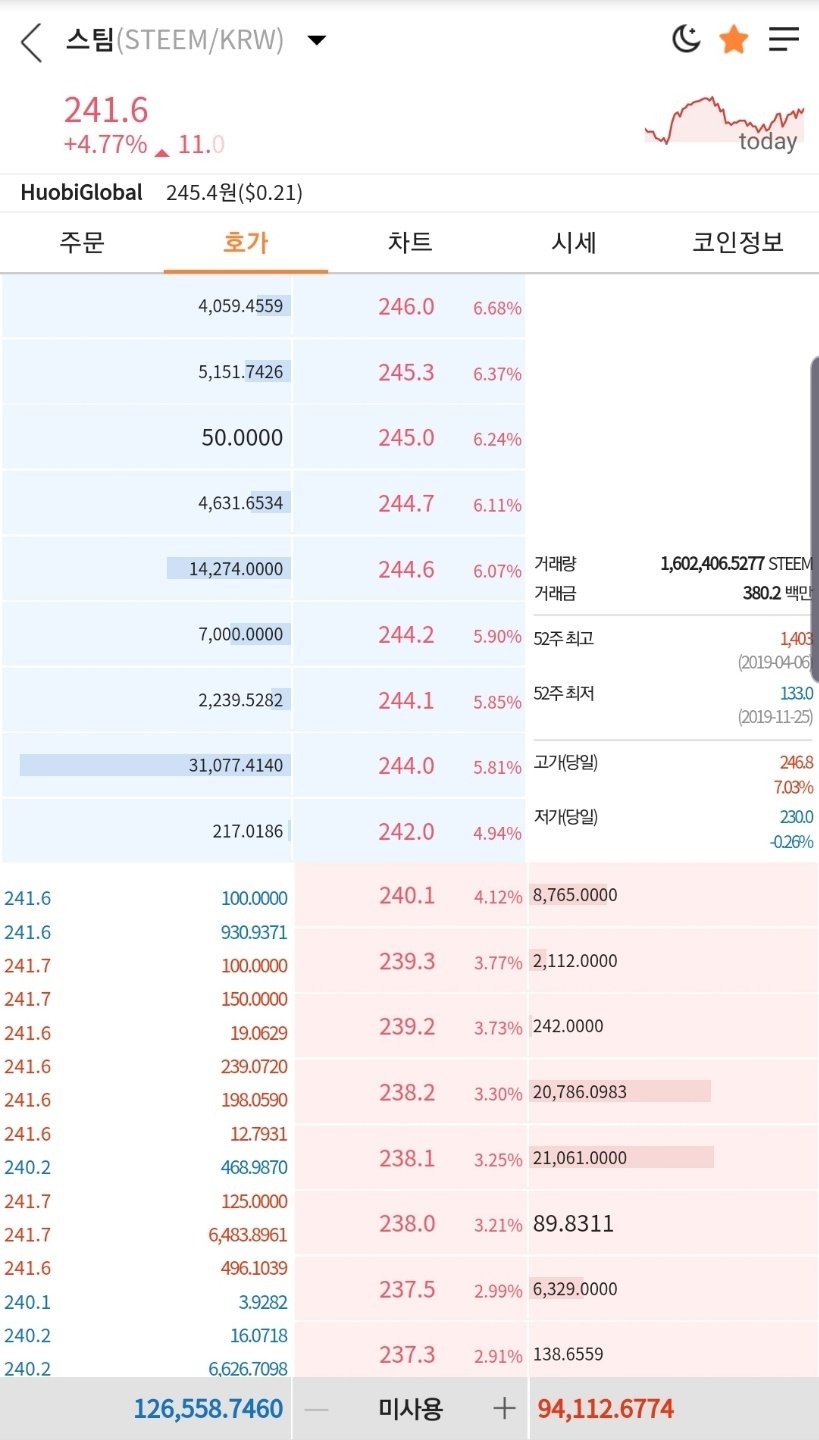
Task: Tap the HuobiGlobal reference price line
Action: click(x=162, y=193)
